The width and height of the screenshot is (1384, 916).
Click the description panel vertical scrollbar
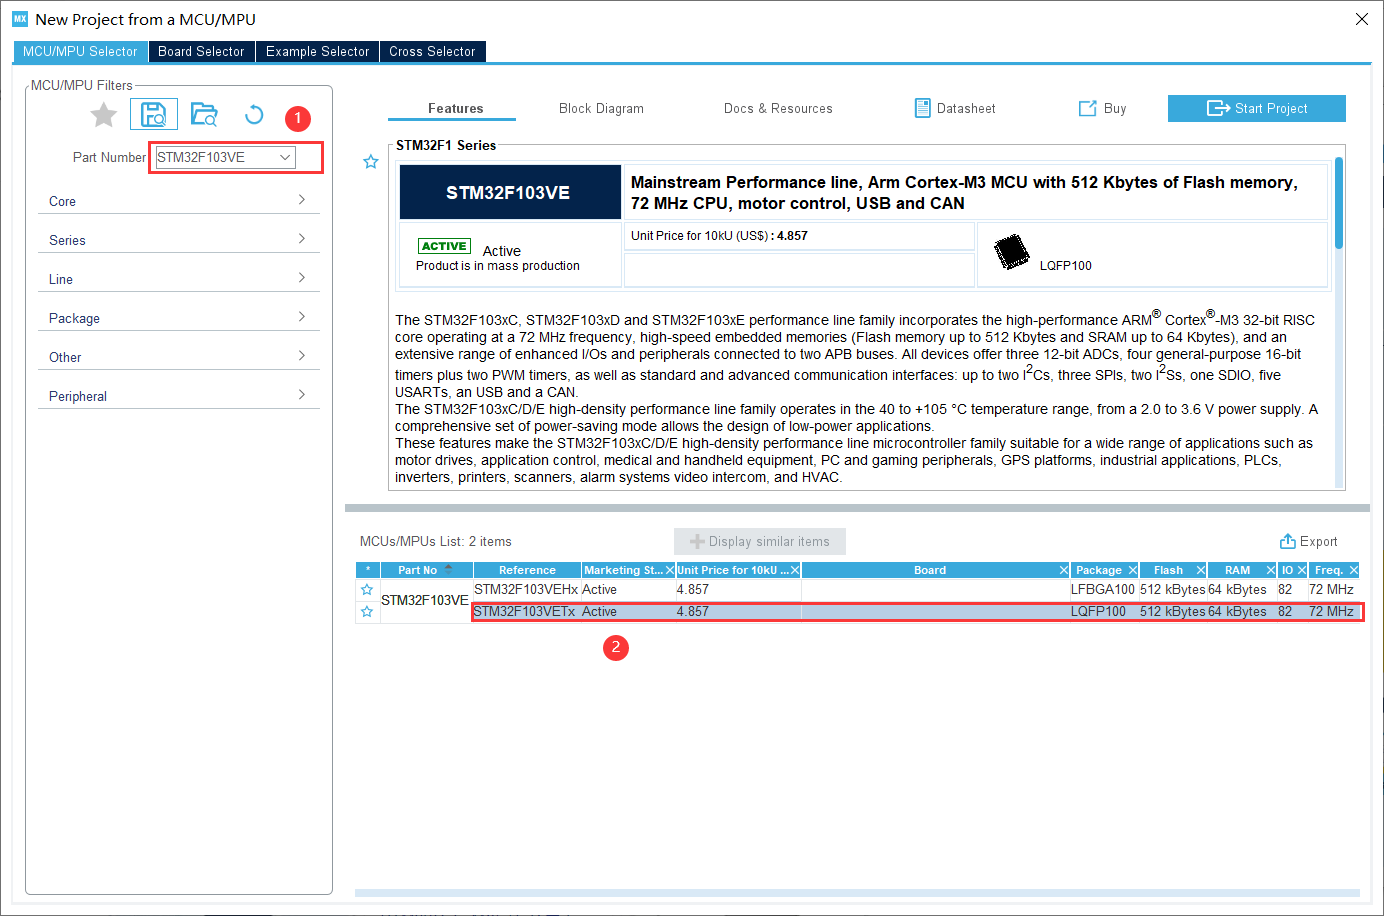click(1339, 203)
